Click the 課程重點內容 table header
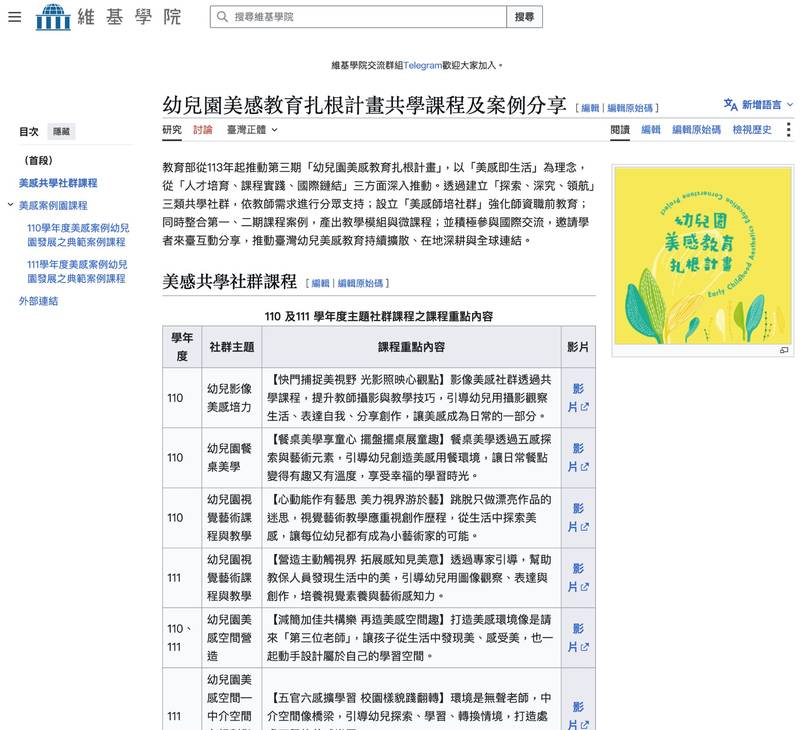 coord(411,347)
